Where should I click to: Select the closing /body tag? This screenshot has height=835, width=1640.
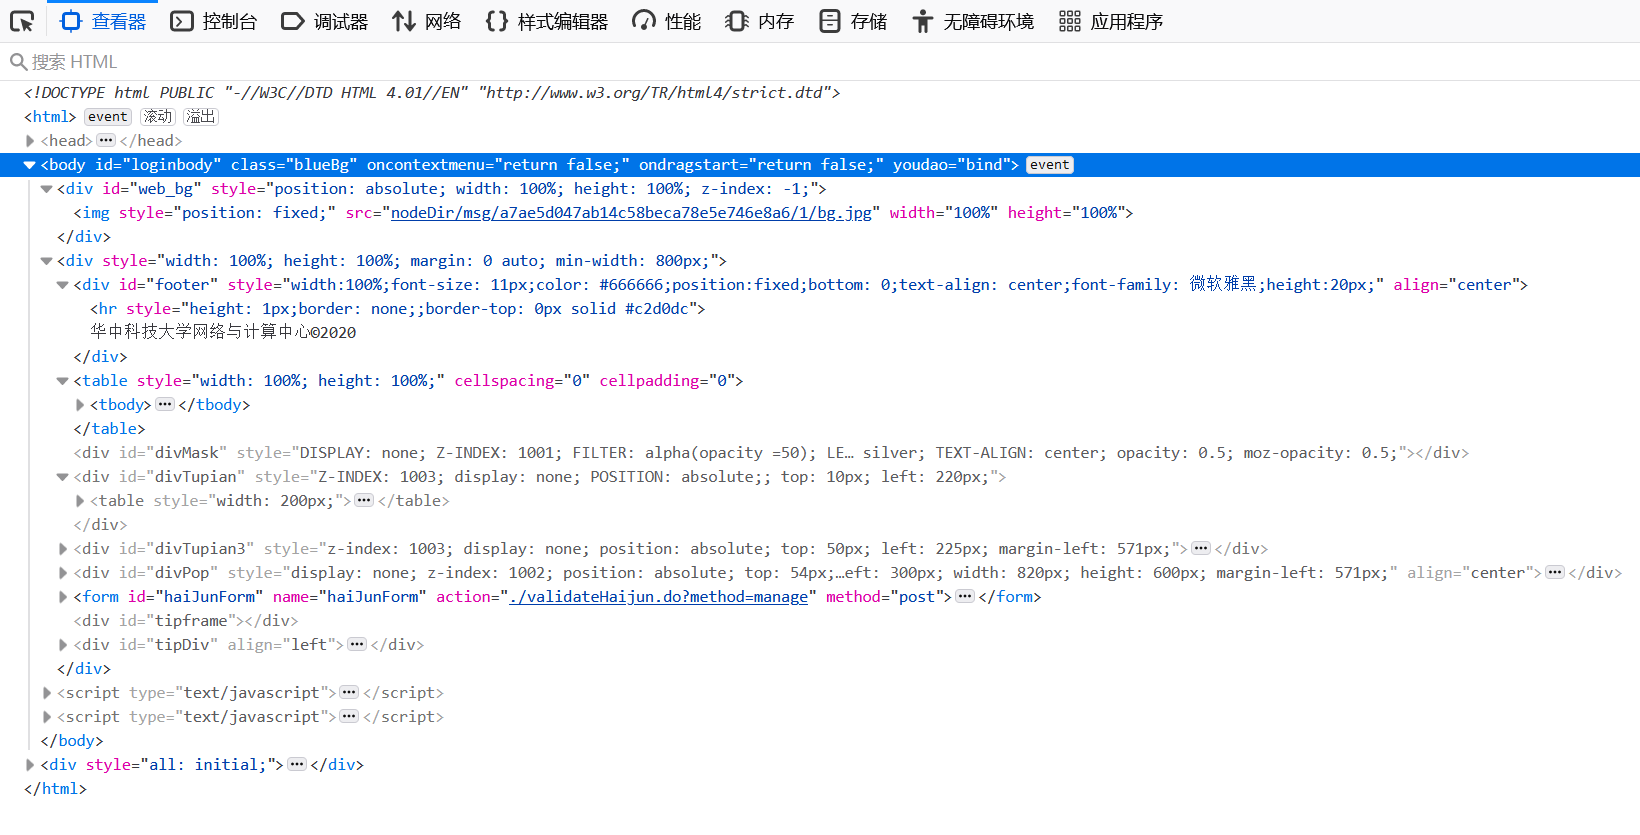point(72,741)
